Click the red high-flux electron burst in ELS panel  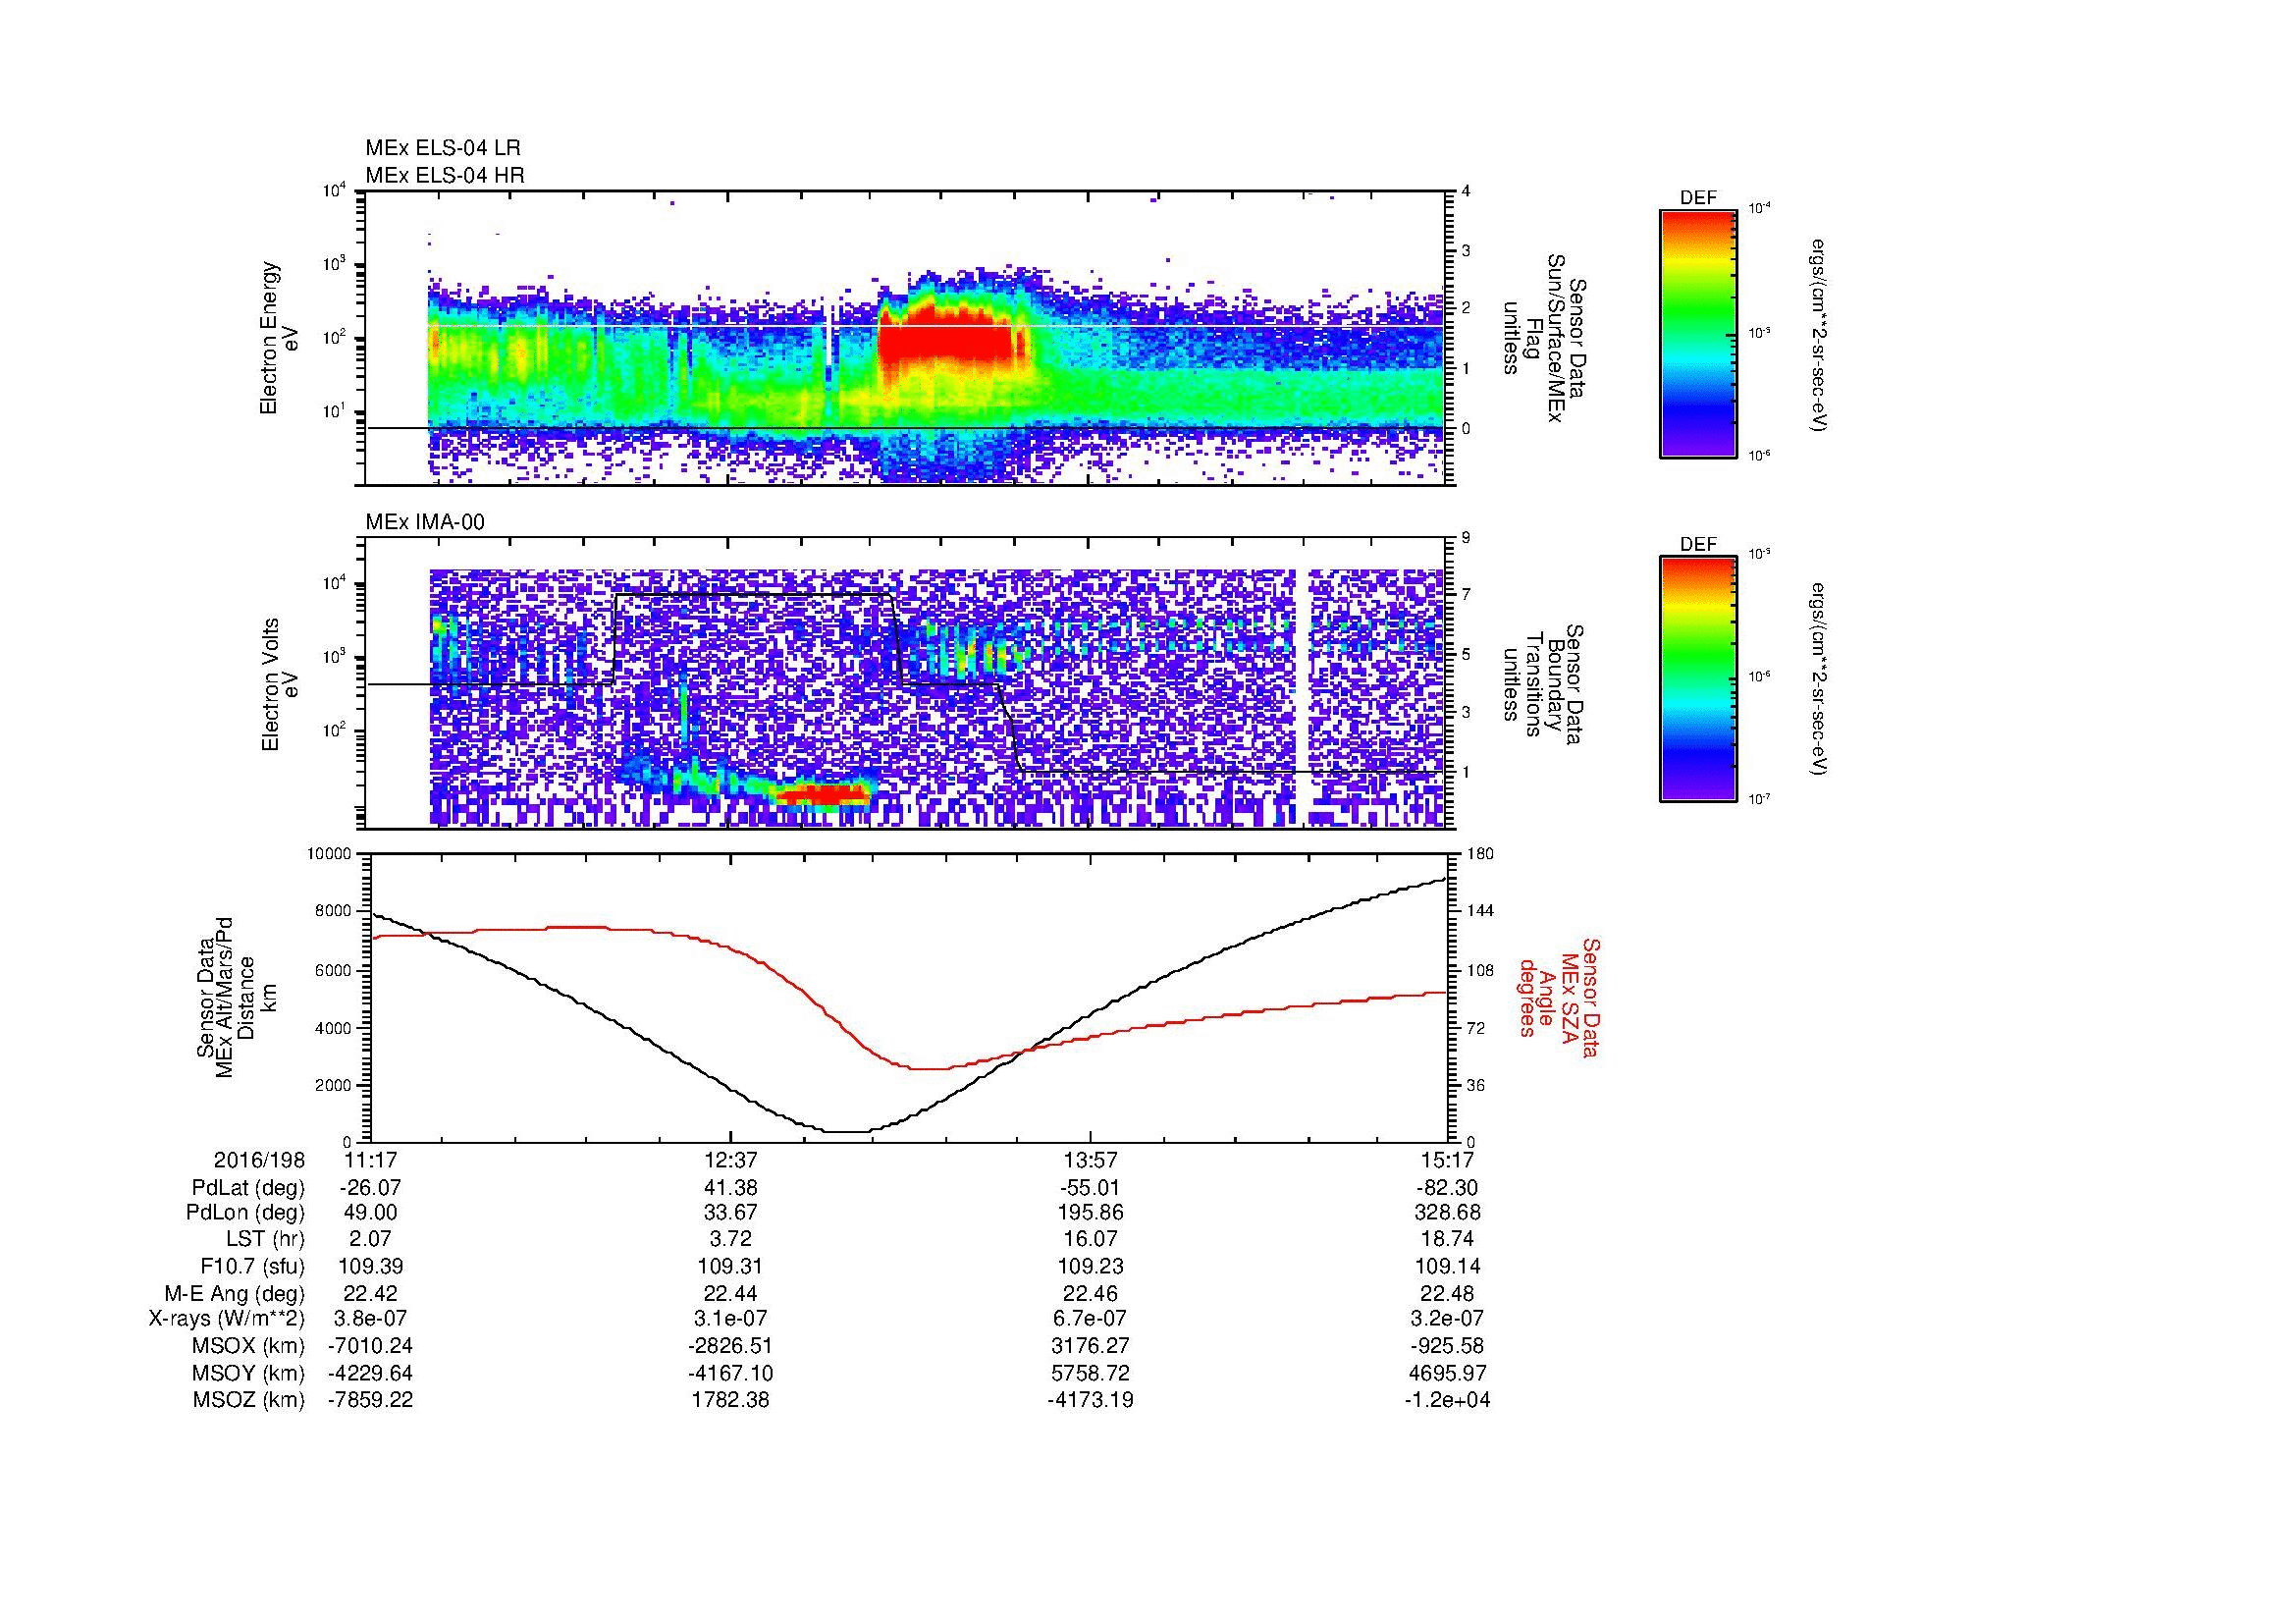(x=945, y=340)
